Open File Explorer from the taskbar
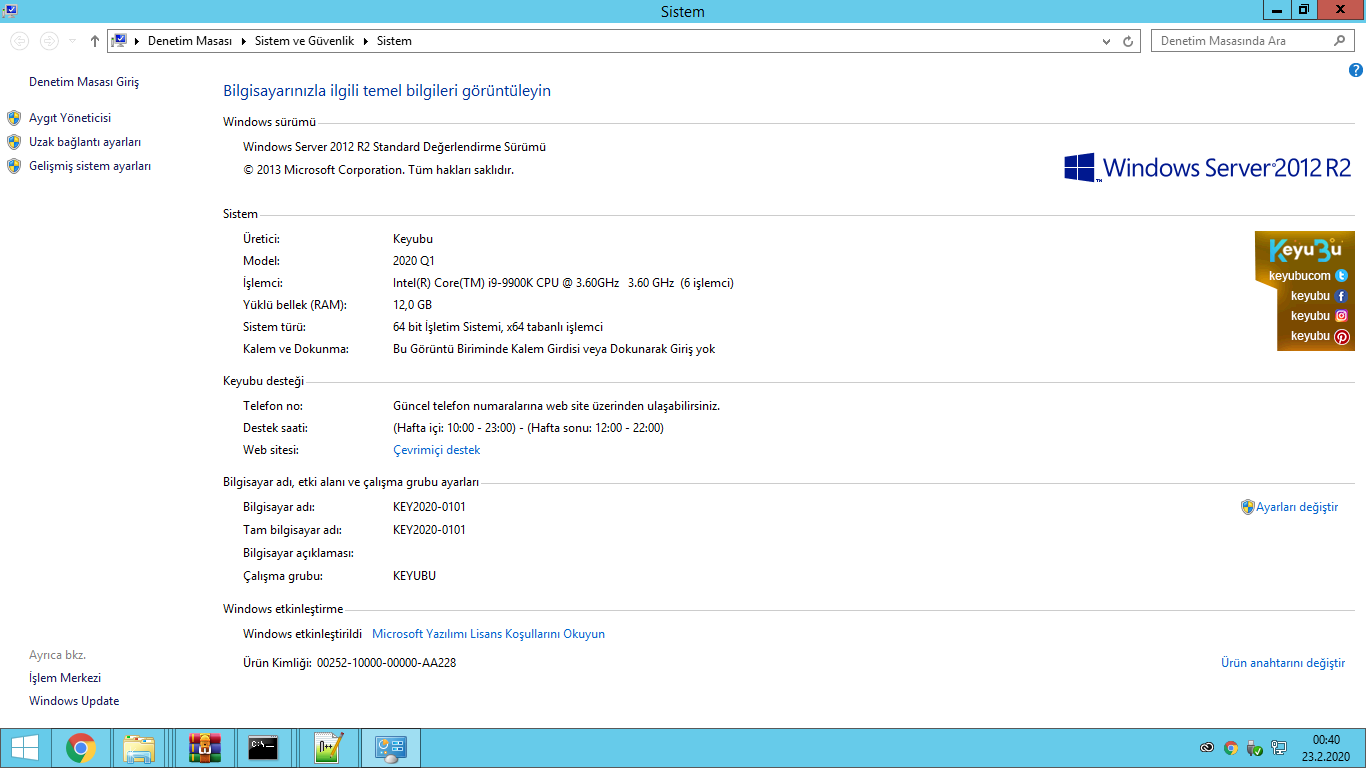 point(139,748)
